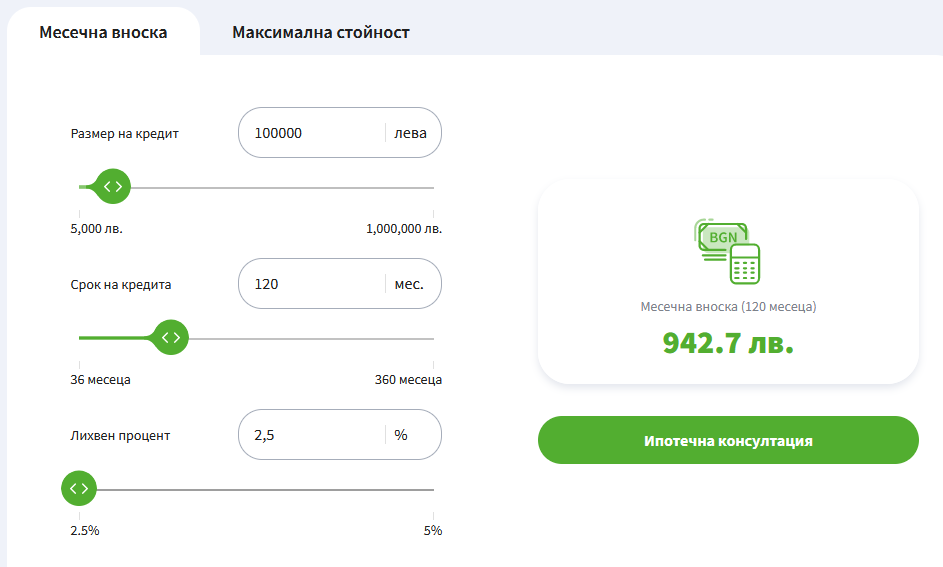
Task: Open the Максимална стойност tab
Action: click(x=321, y=32)
